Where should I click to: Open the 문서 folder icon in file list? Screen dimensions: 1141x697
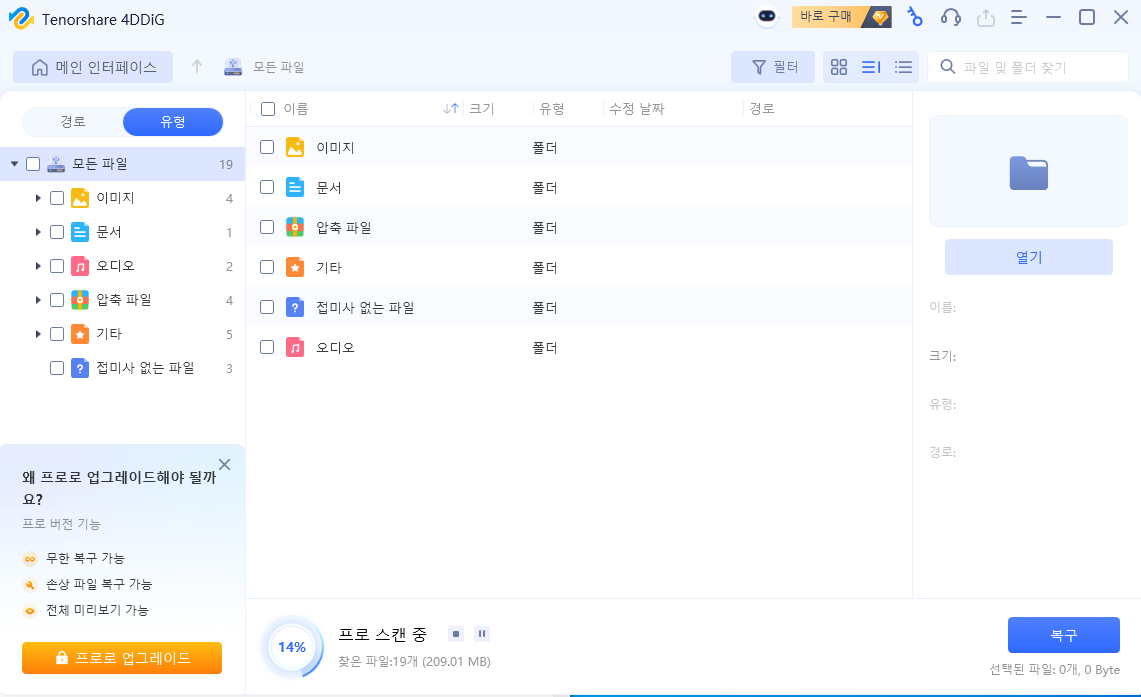click(x=295, y=187)
